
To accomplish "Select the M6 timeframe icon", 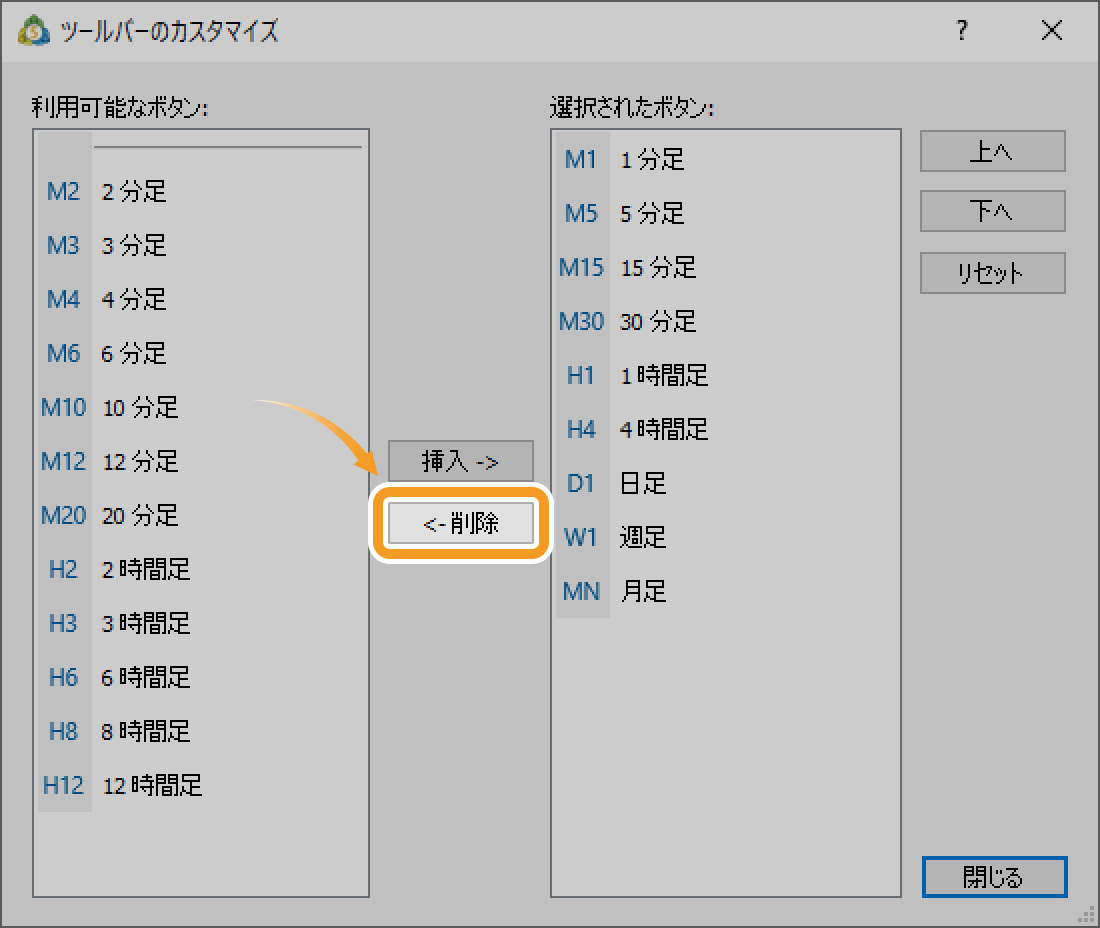I will 63,354.
